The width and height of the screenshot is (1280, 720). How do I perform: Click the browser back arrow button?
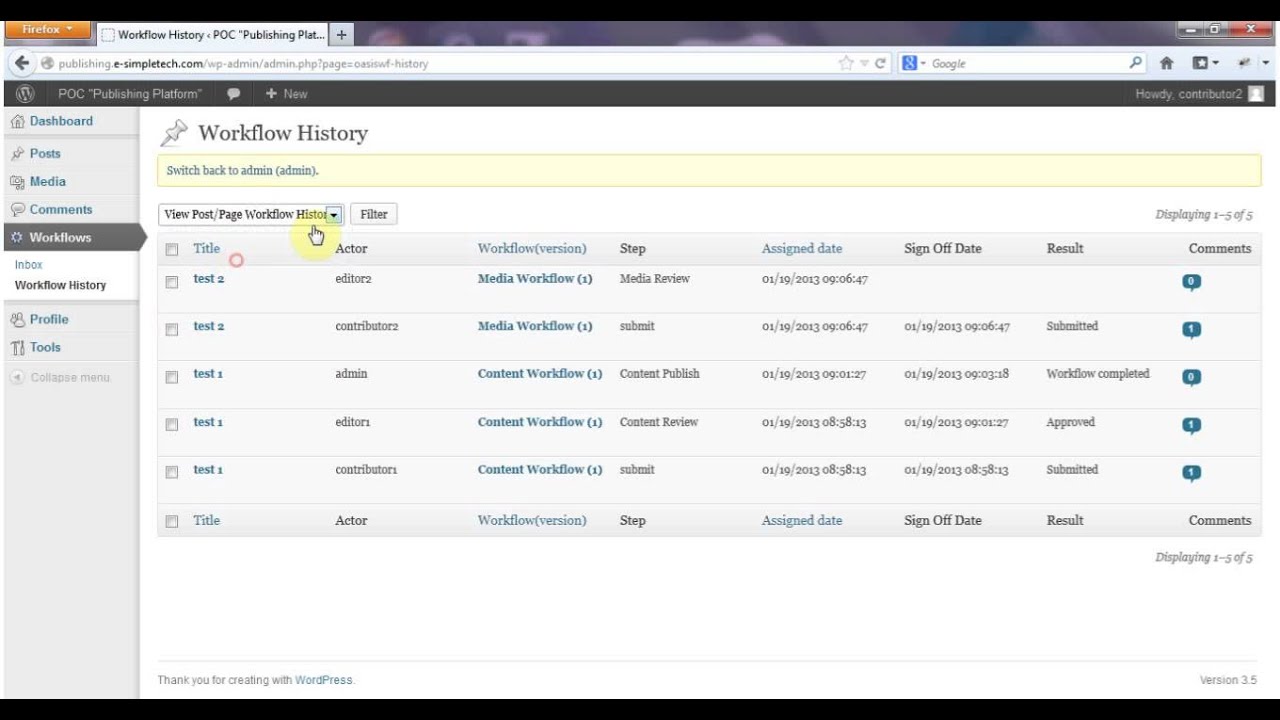[x=22, y=63]
